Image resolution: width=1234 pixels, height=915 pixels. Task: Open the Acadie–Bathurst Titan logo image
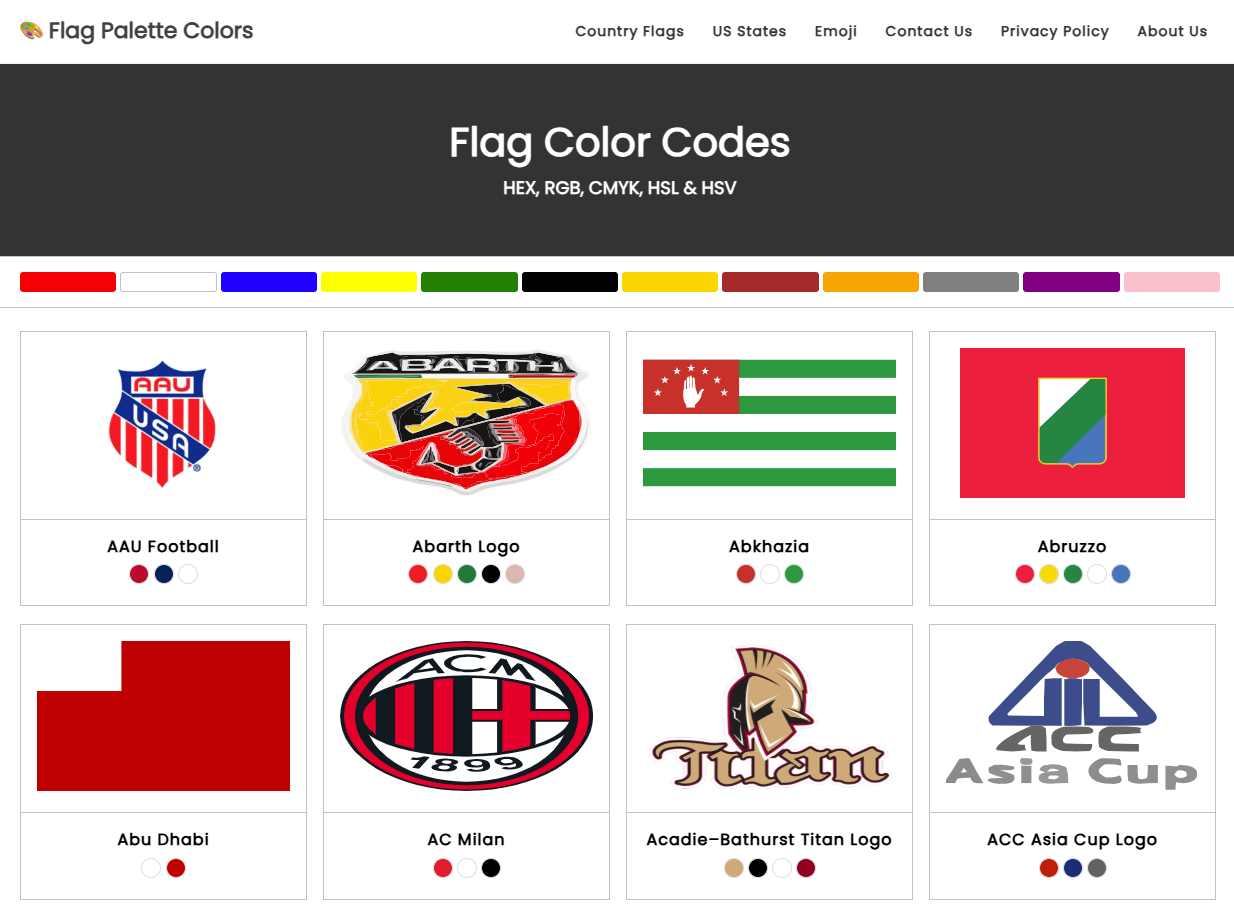[768, 716]
